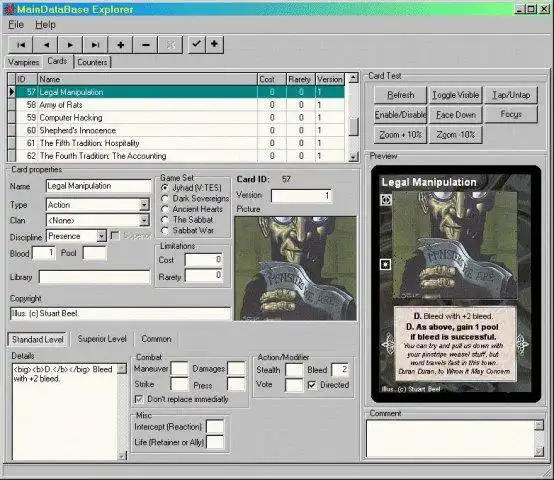
Task: Click the bold plus button after checkmark
Action: tap(214, 44)
